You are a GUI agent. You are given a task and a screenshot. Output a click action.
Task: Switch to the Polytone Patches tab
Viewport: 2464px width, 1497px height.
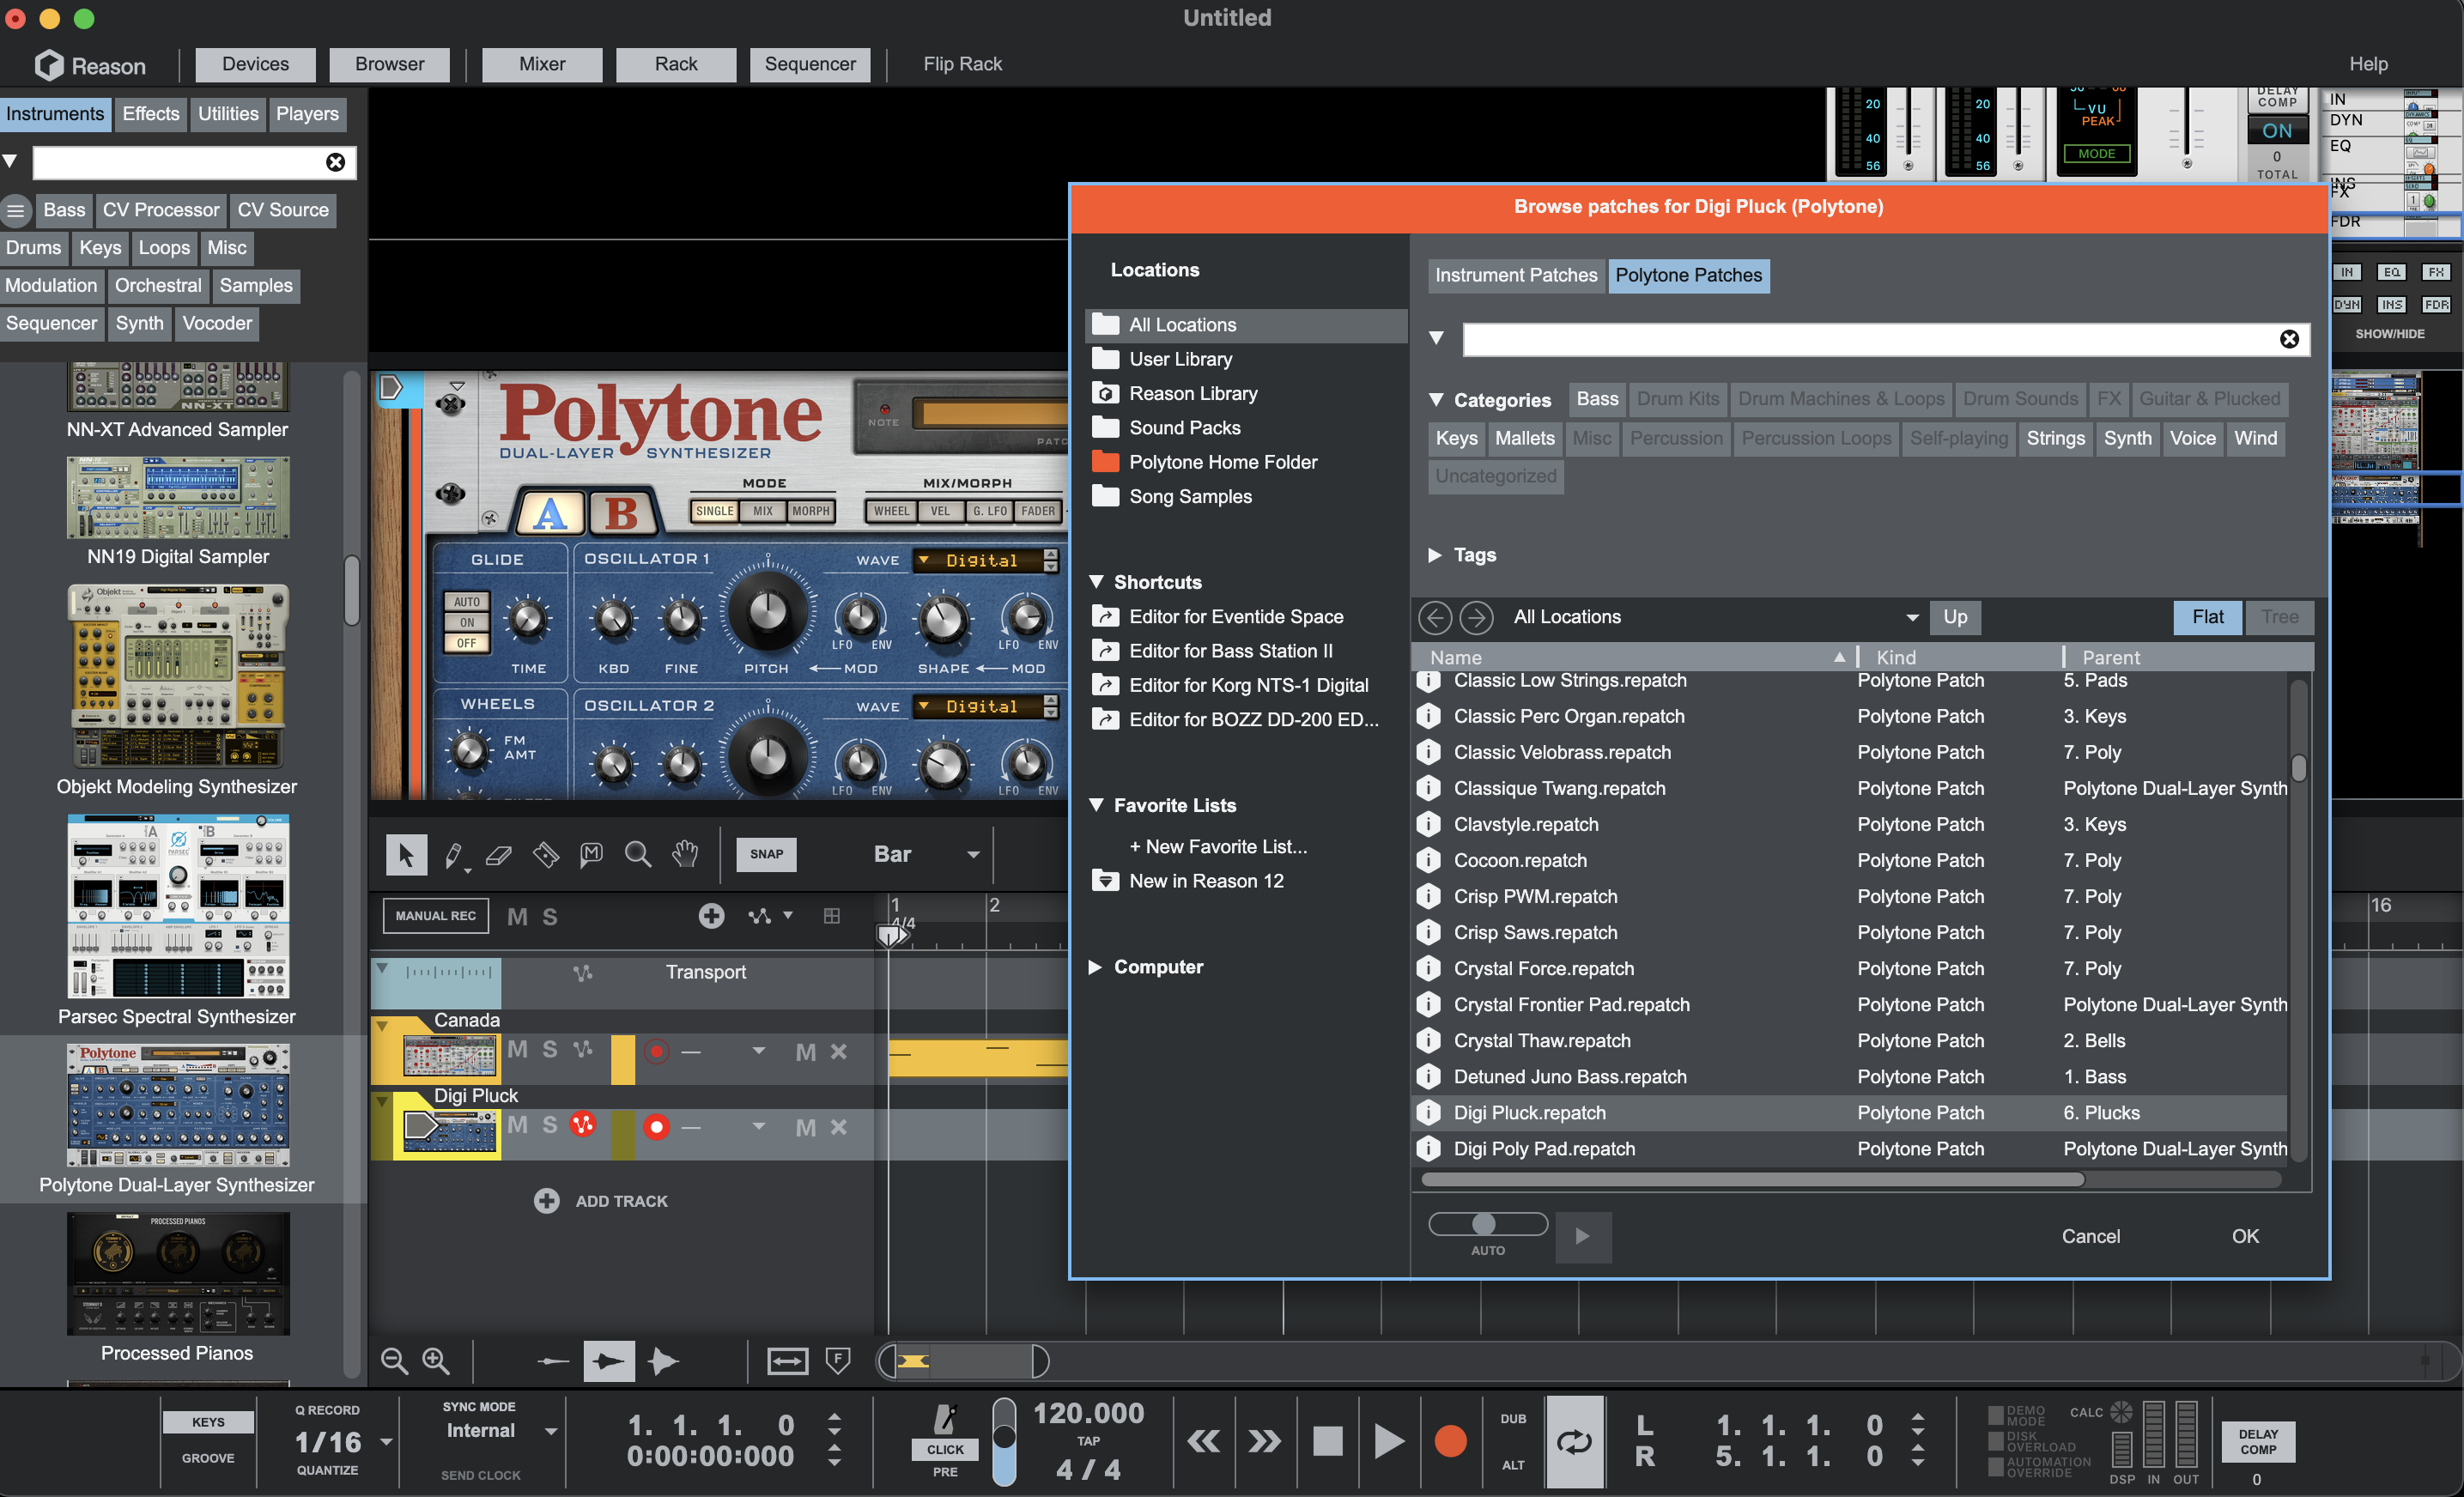tap(1688, 275)
